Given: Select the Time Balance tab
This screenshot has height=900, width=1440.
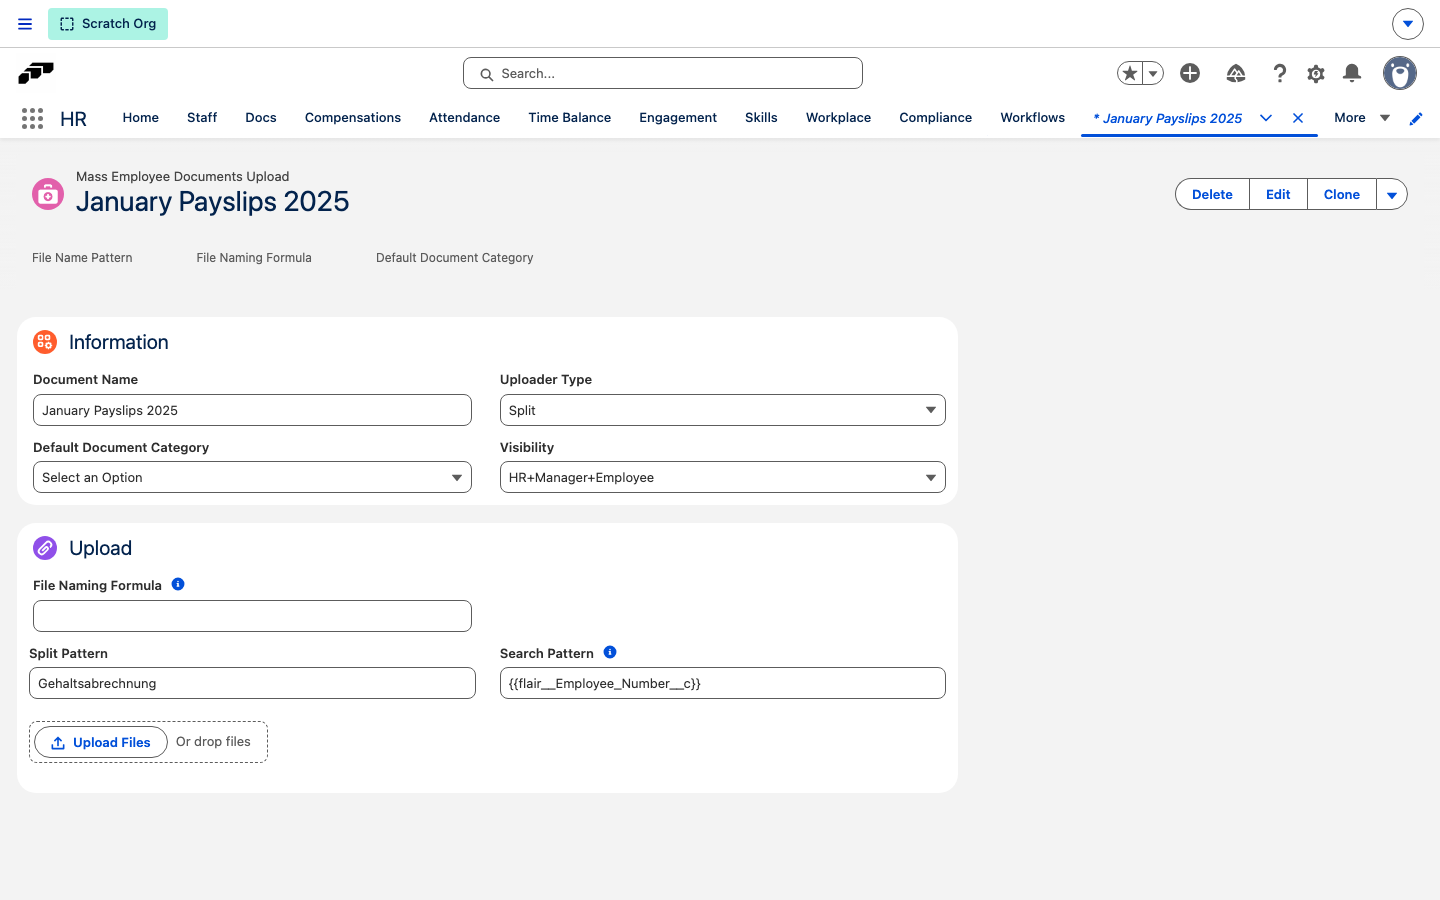Looking at the screenshot, I should point(570,118).
